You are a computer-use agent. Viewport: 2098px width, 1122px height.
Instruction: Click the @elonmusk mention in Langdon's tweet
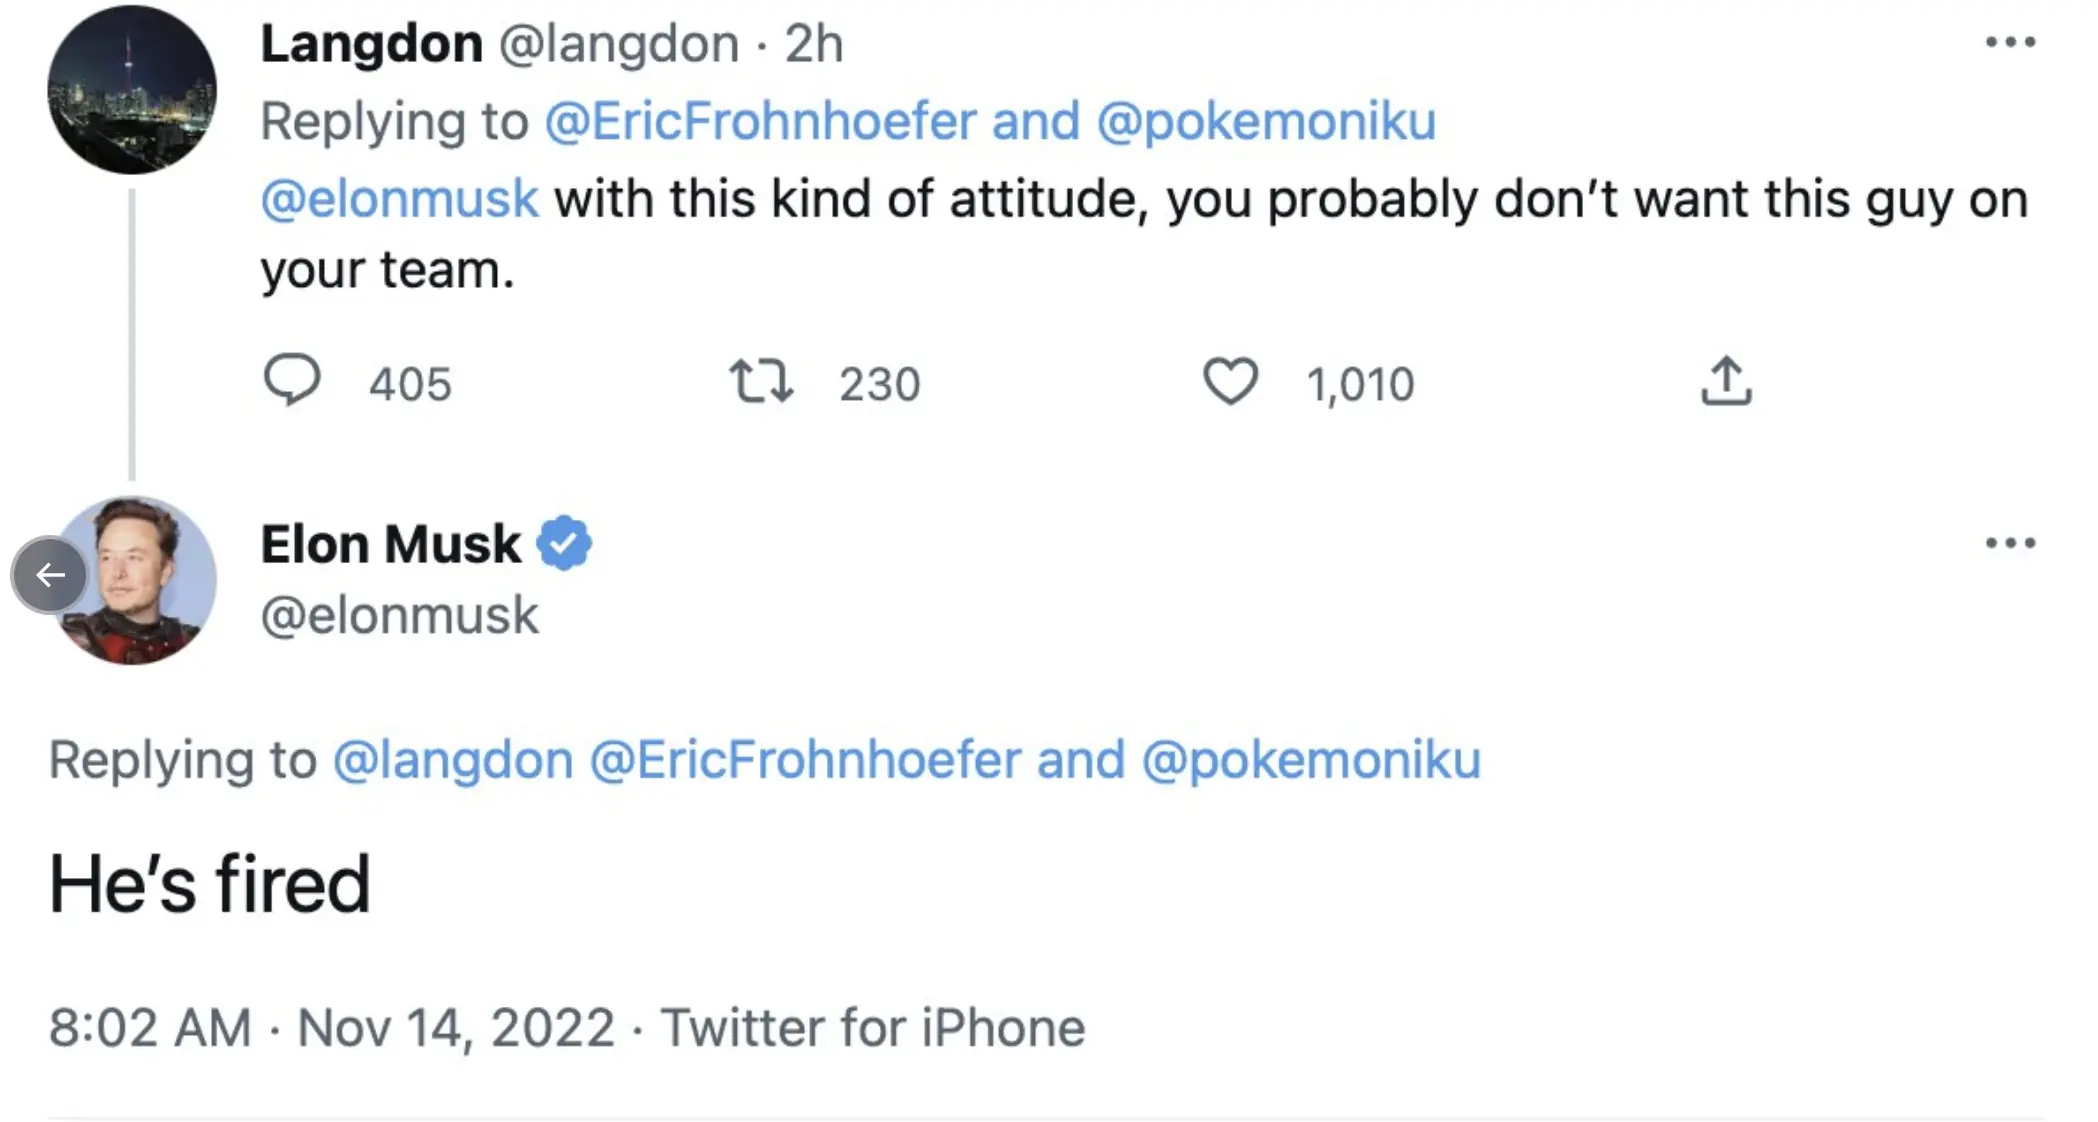click(399, 199)
